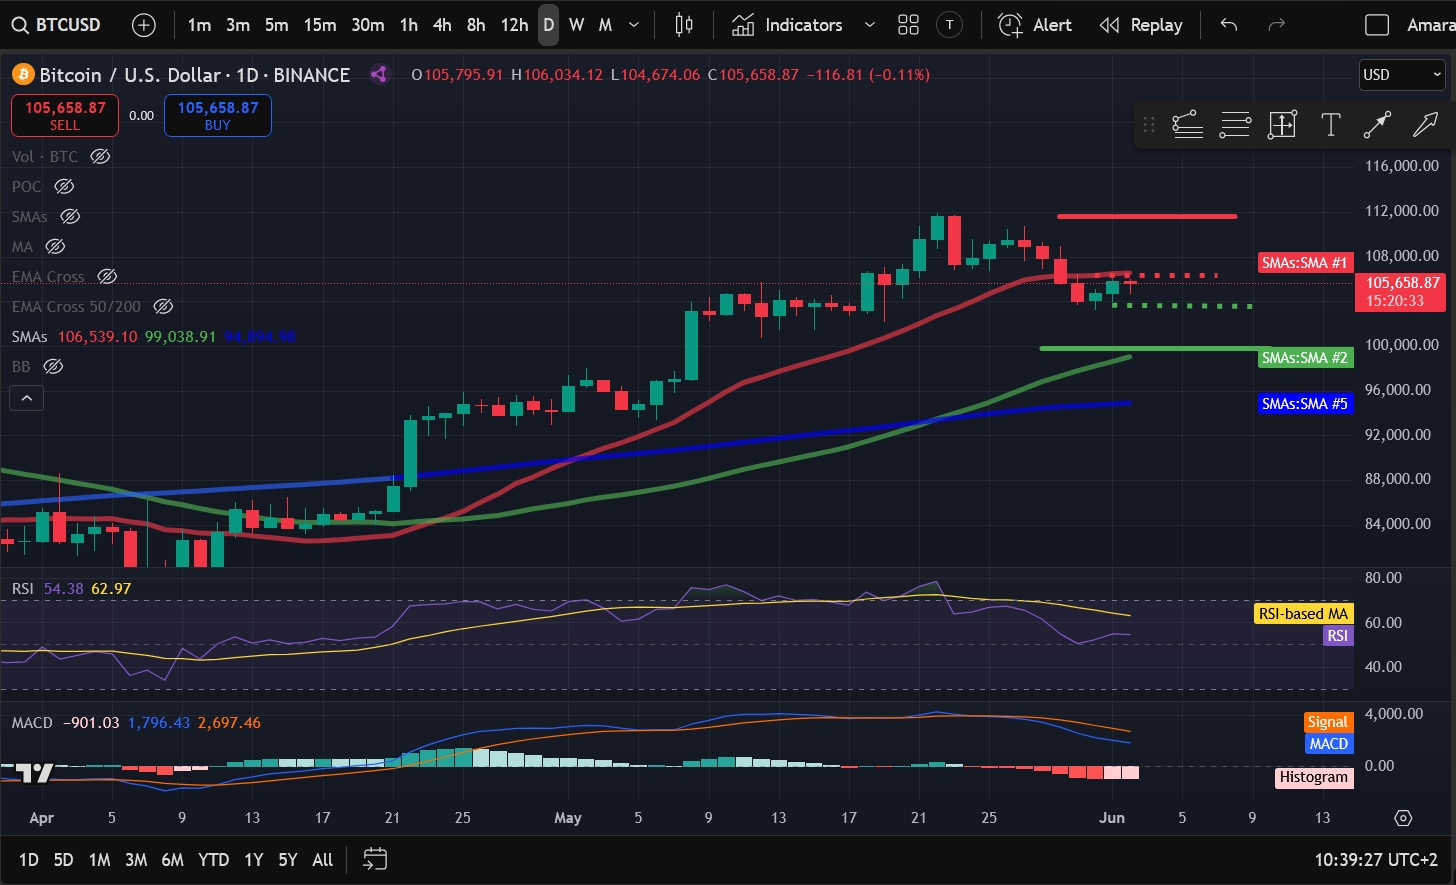Switch to the 4h timeframe

(x=442, y=25)
